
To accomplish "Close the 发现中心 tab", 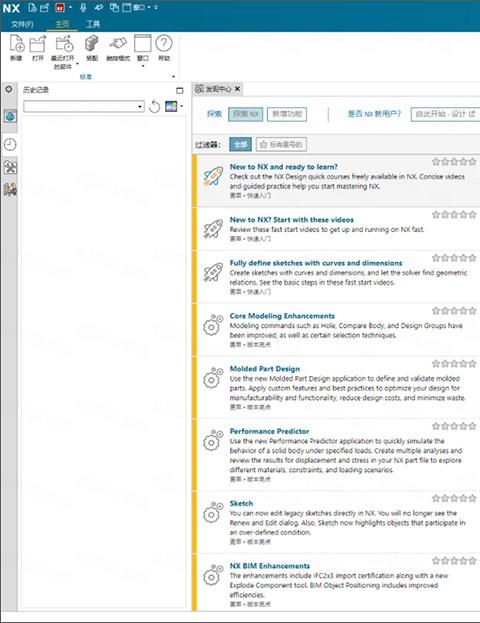I will [237, 89].
